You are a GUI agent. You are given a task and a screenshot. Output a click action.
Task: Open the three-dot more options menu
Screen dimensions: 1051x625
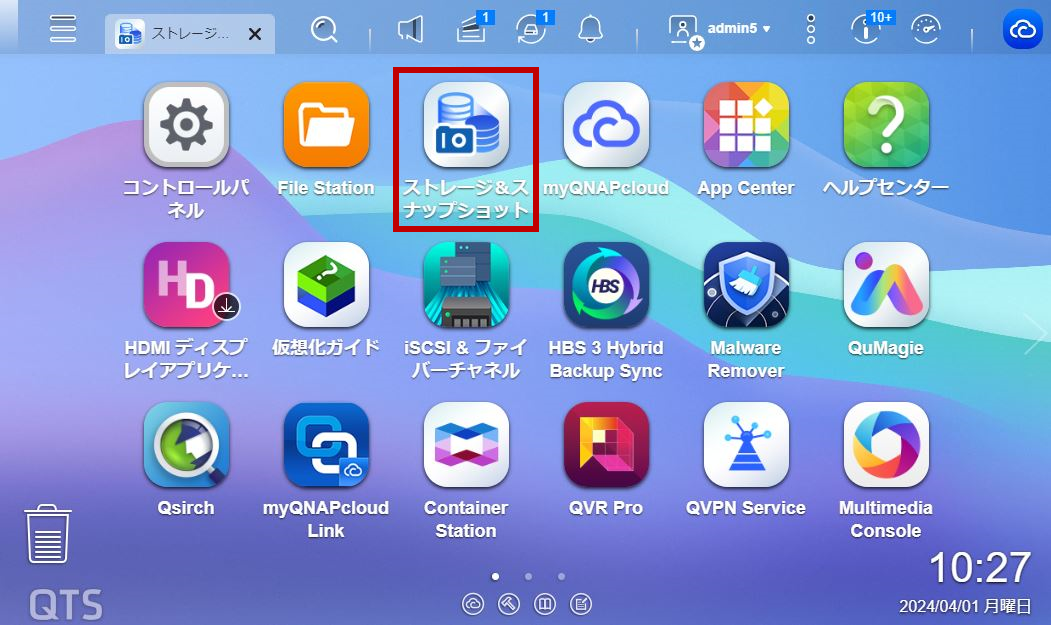tap(811, 29)
